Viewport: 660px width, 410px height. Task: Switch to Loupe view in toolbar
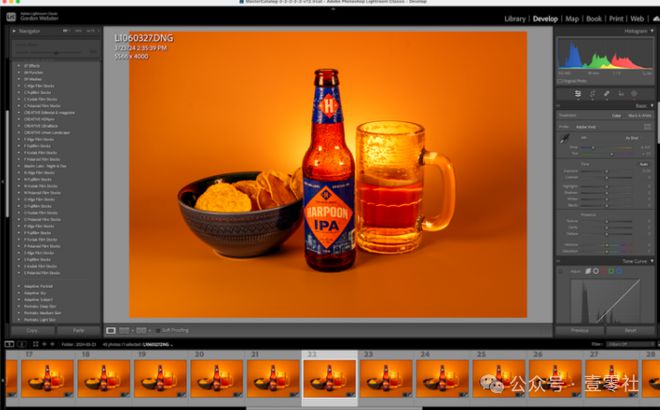coord(111,330)
